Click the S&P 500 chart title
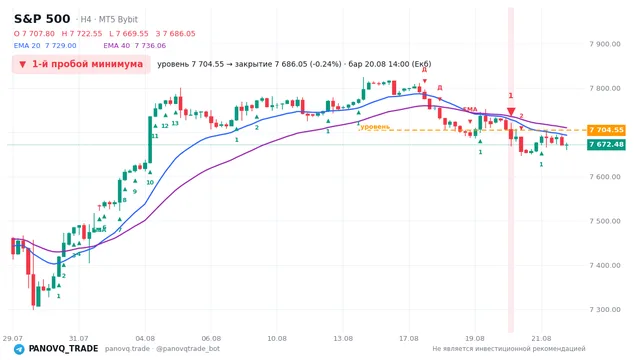 (x=42, y=19)
